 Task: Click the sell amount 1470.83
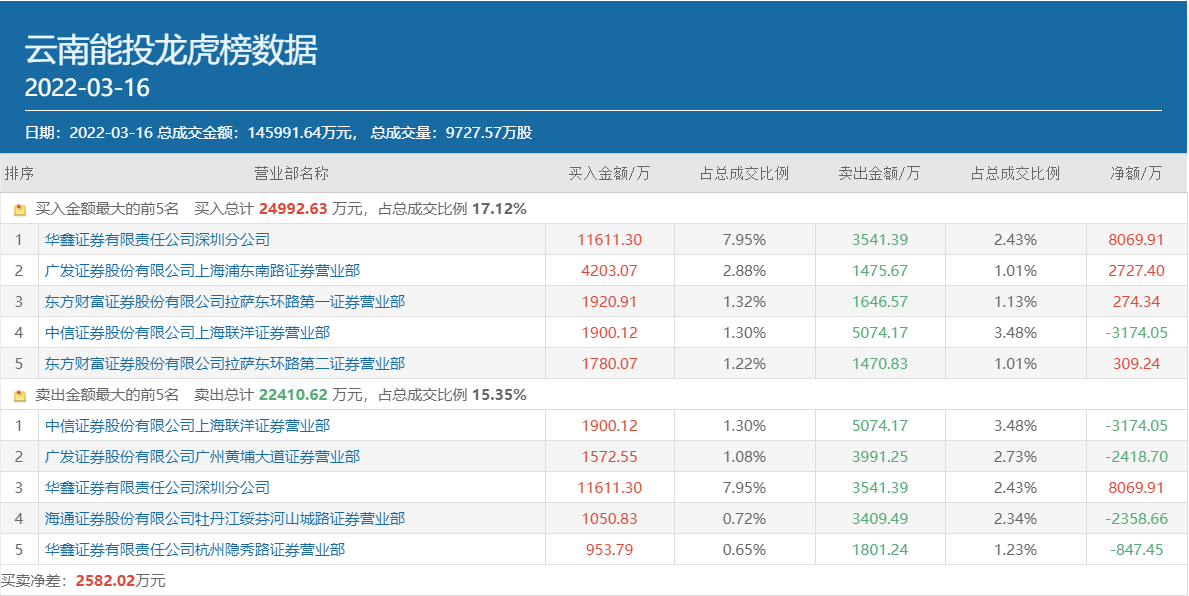click(x=880, y=364)
